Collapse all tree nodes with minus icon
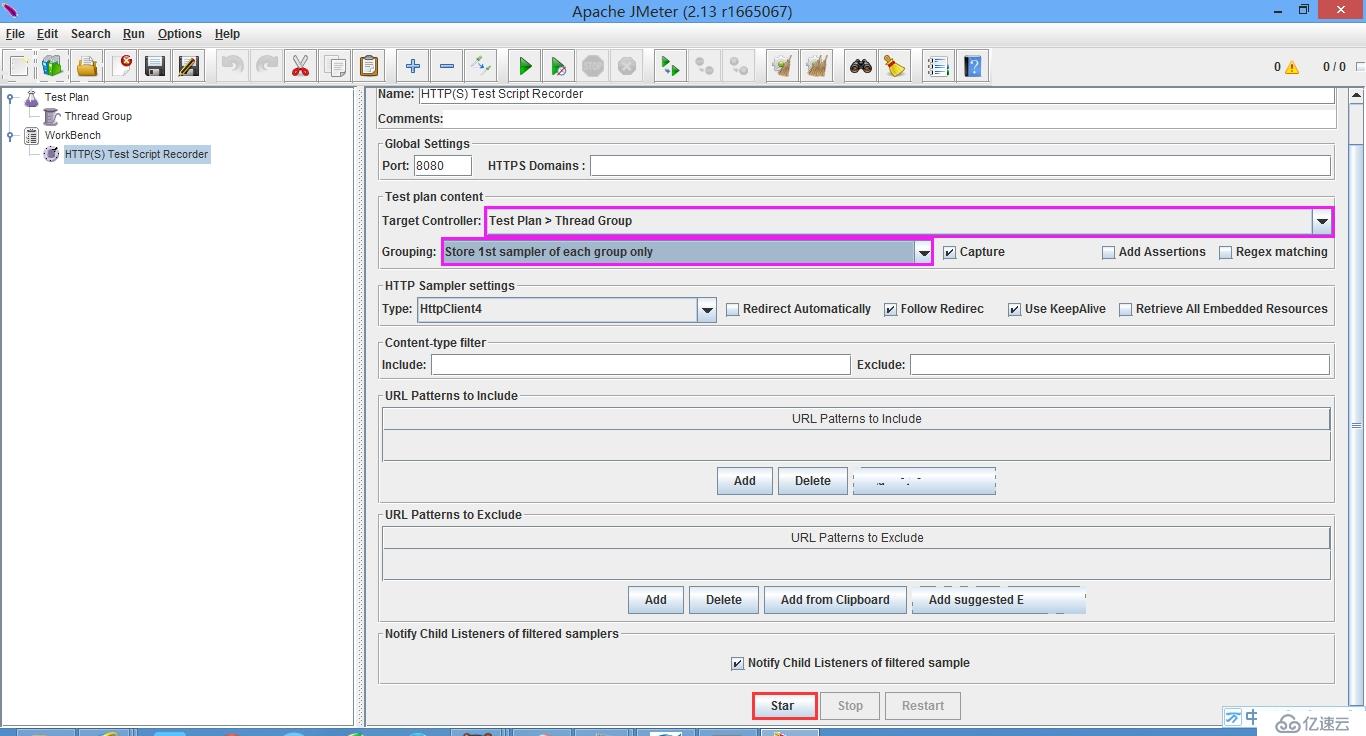 point(447,67)
